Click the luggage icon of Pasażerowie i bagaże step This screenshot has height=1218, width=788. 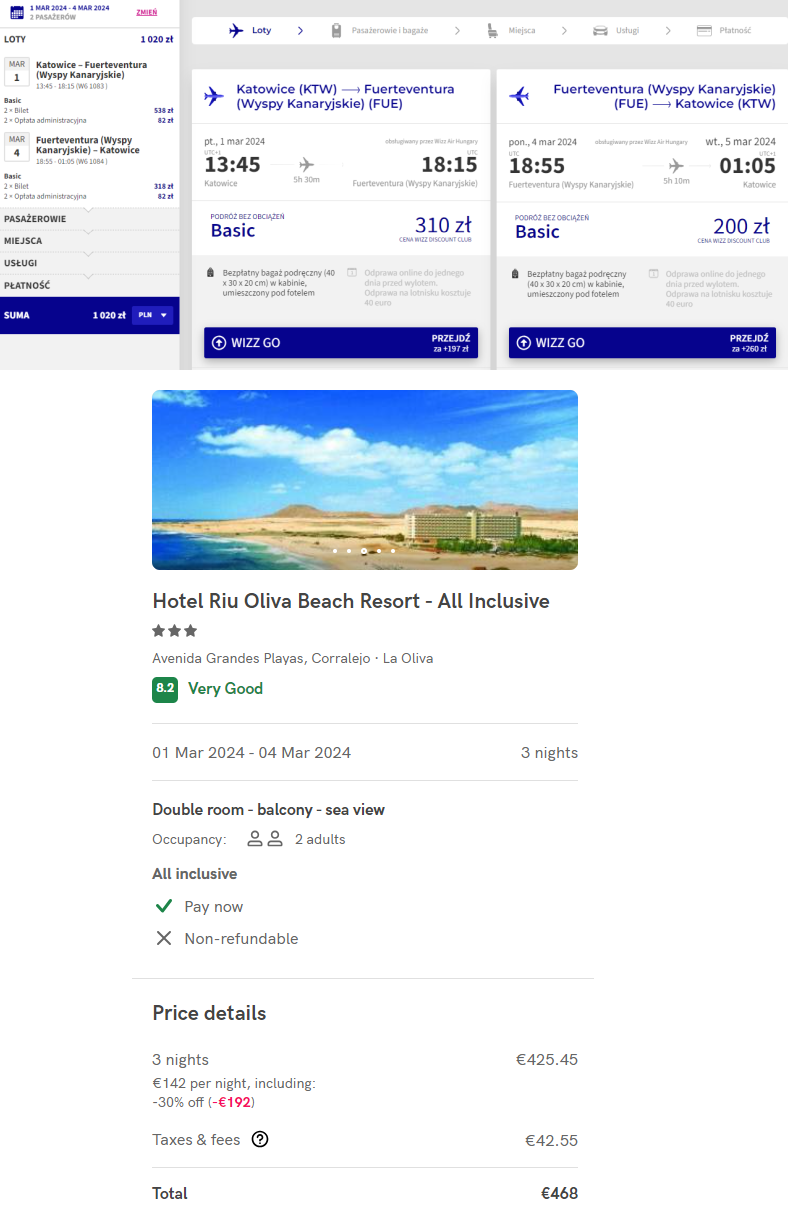337,30
